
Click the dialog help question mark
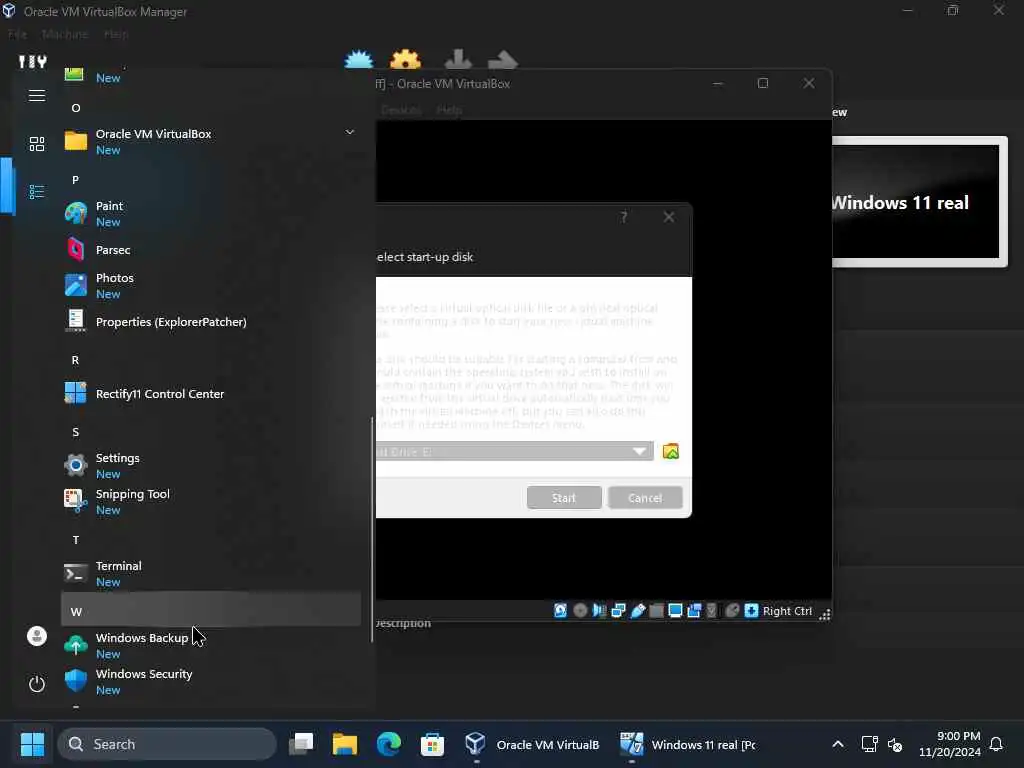coord(624,217)
